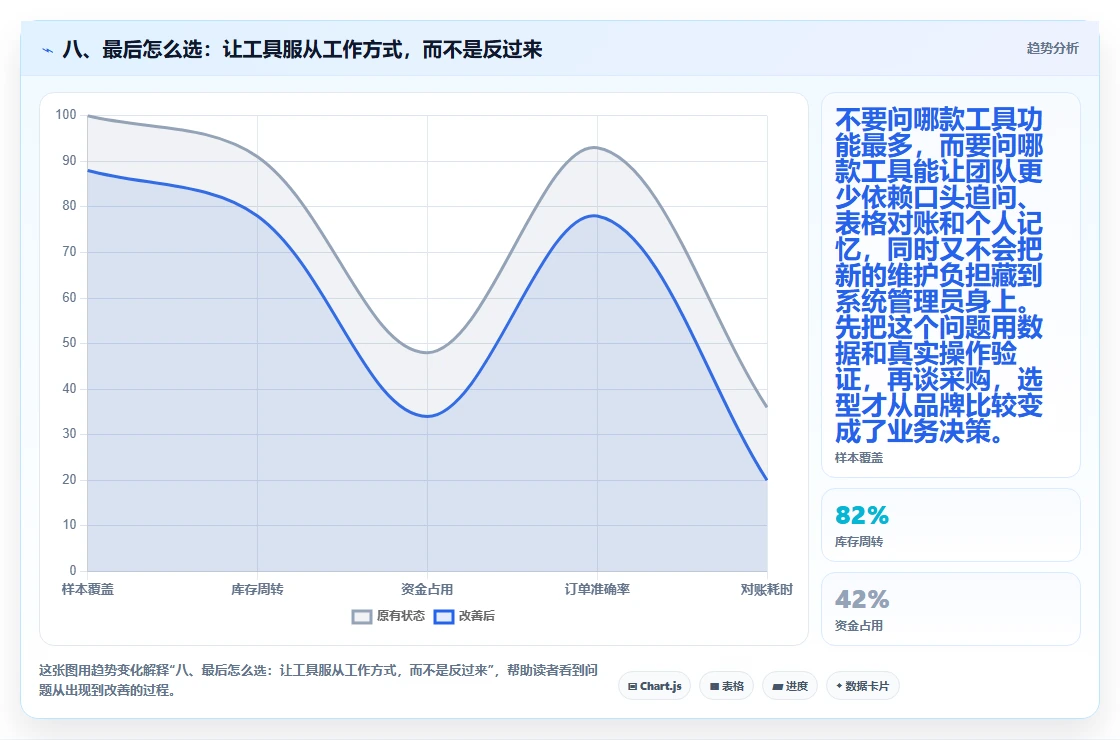The height and width of the screenshot is (740, 1120).
Task: Click the 82% value
Action: (862, 515)
